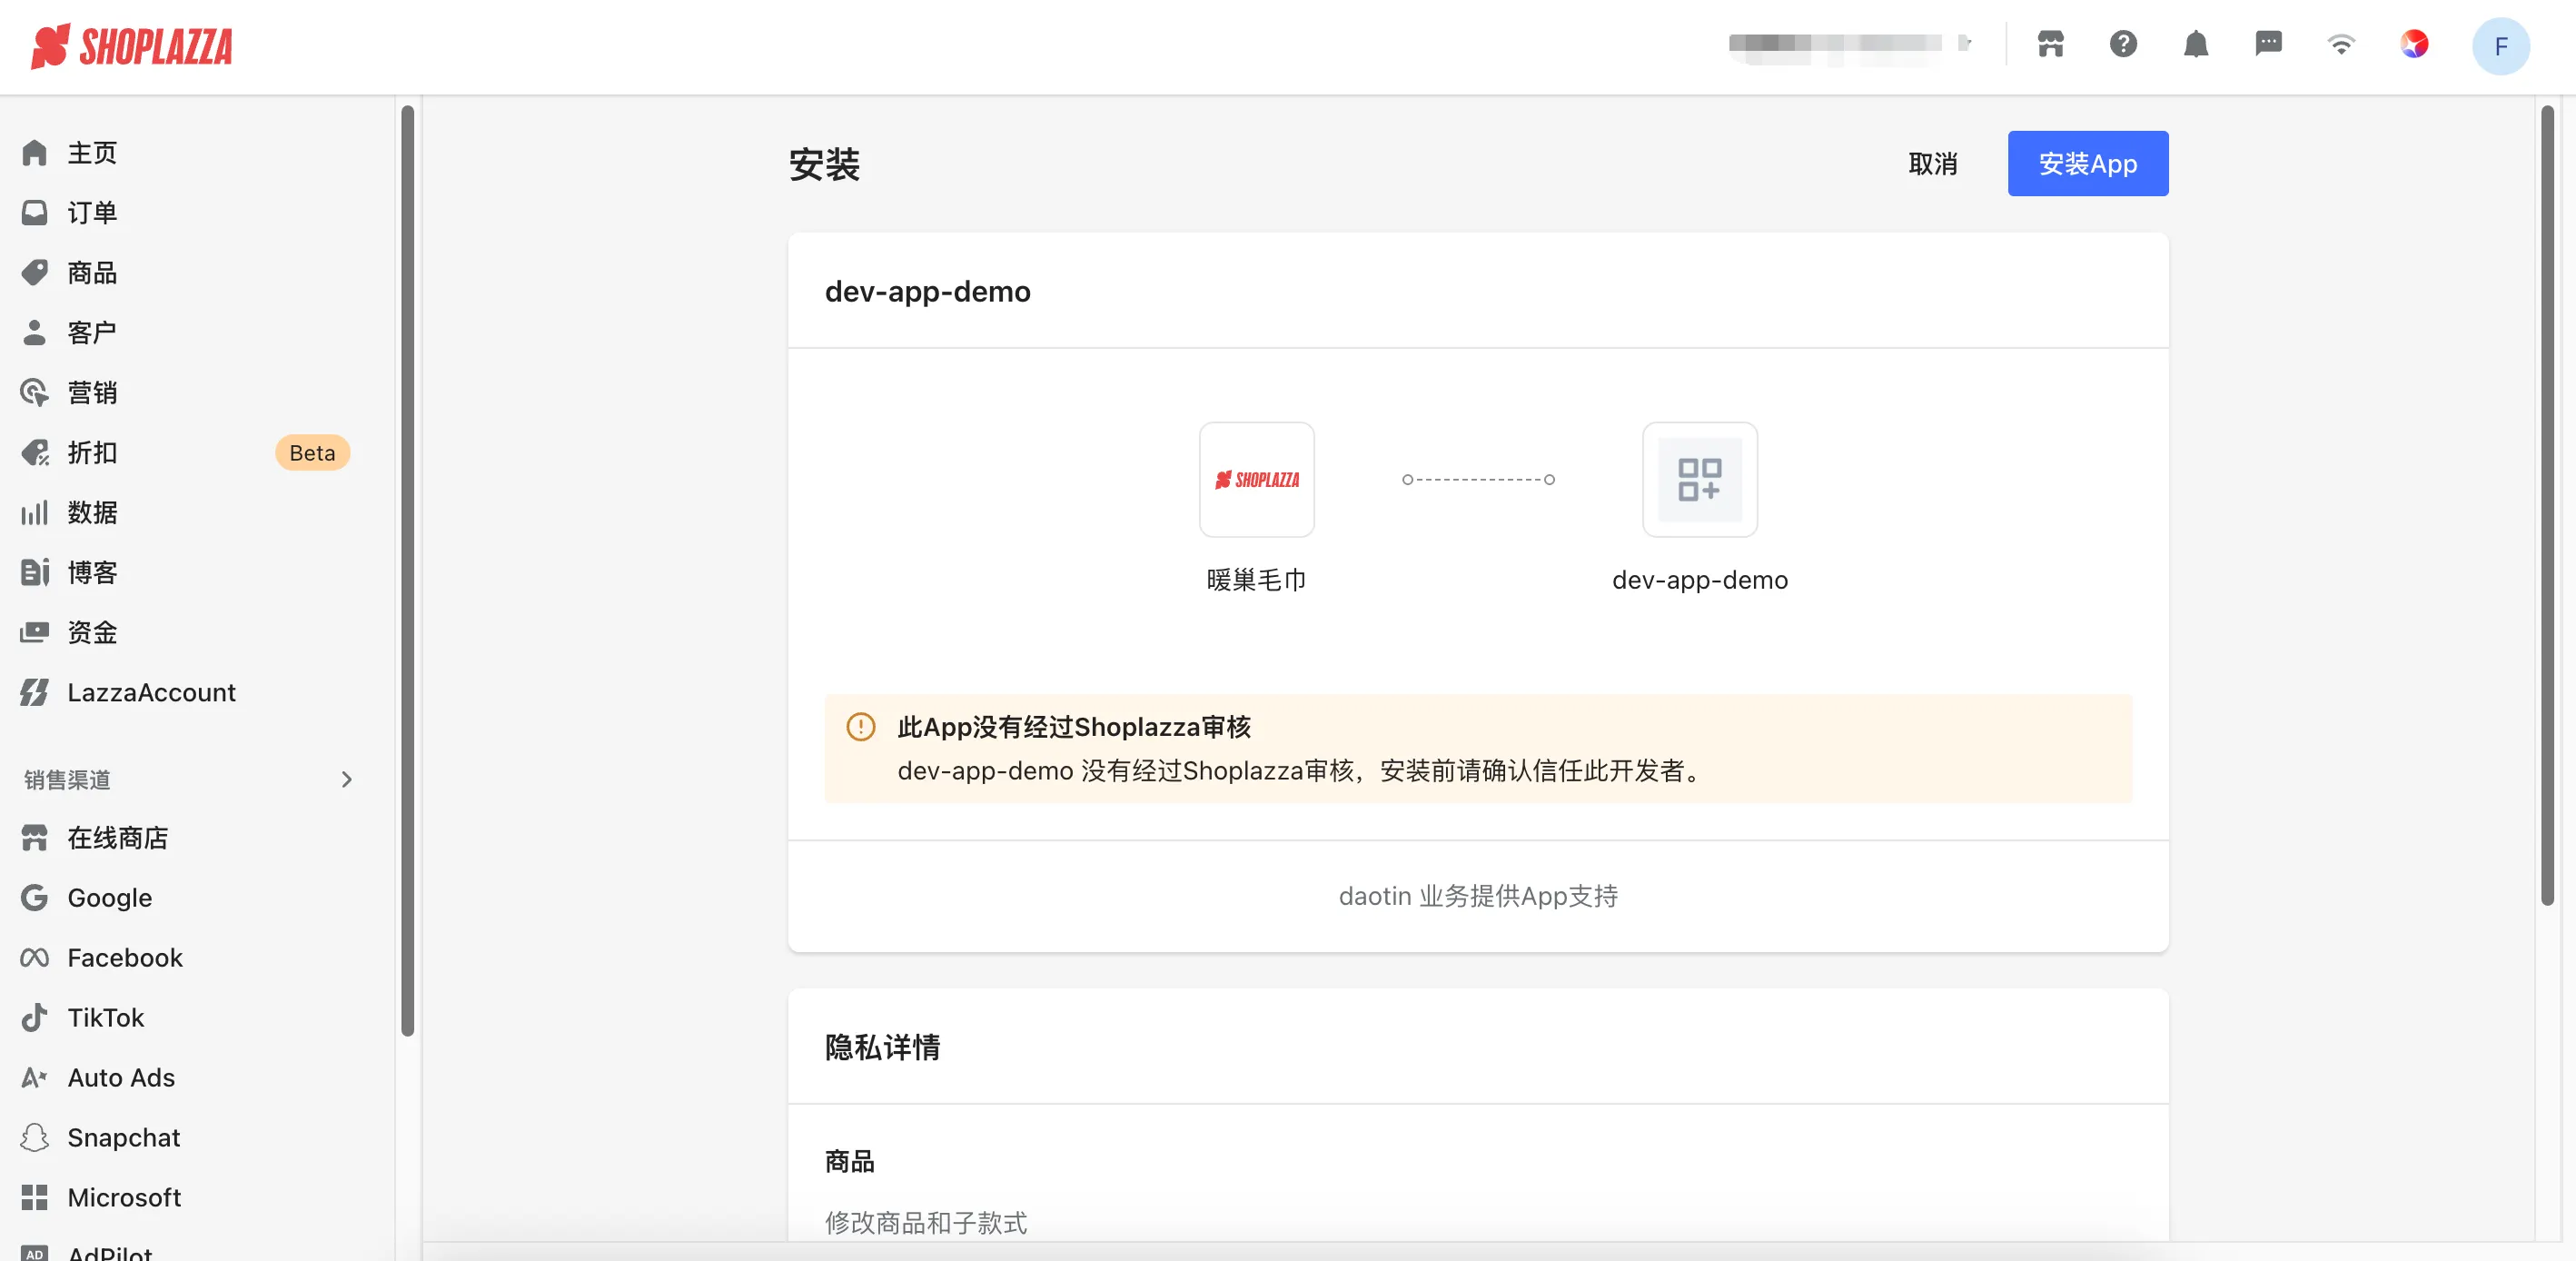Viewport: 2576px width, 1261px height.
Task: Click the 此App没有经过Shoplazza审核 warning title
Action: (x=1073, y=727)
